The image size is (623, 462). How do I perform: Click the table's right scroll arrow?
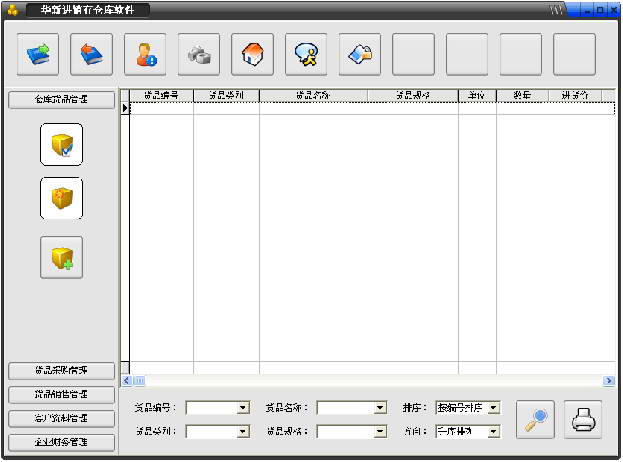click(x=609, y=381)
